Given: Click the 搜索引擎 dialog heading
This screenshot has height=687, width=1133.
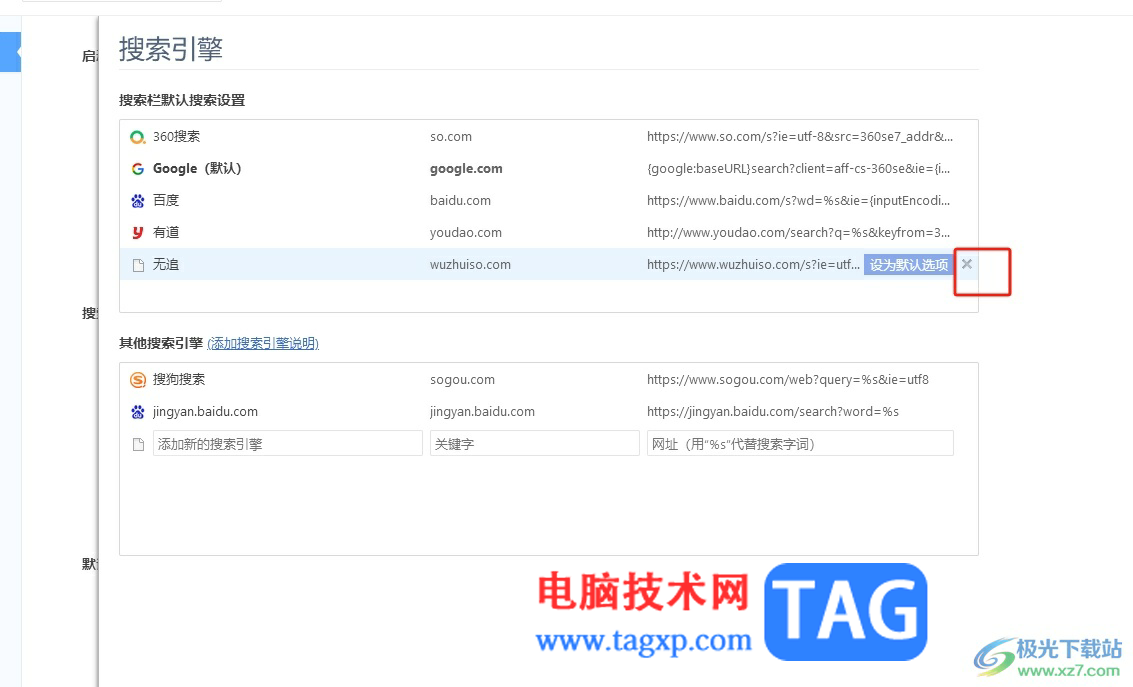Looking at the screenshot, I should pyautogui.click(x=171, y=49).
